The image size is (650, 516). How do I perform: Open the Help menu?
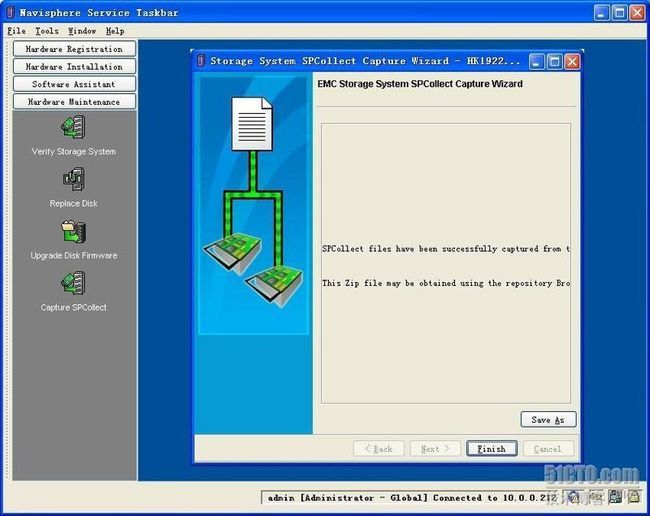pyautogui.click(x=115, y=31)
